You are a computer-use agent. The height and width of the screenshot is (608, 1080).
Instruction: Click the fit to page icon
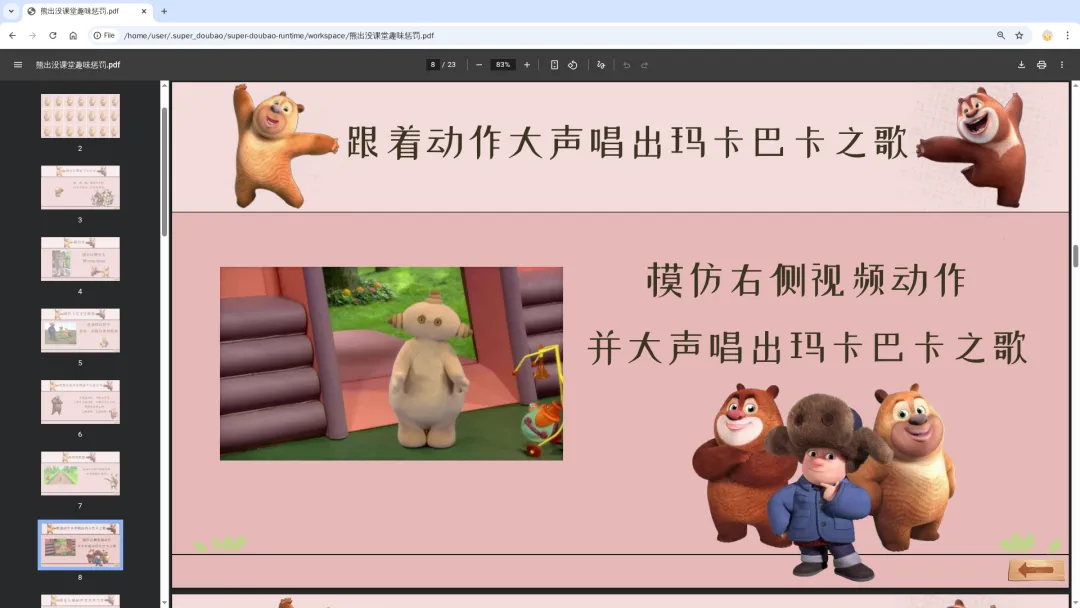tap(554, 65)
